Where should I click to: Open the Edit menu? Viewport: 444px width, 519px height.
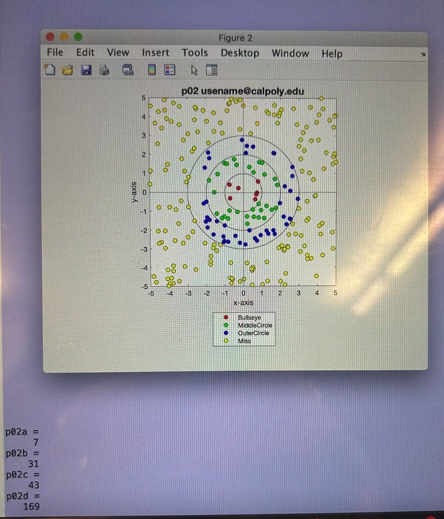pyautogui.click(x=85, y=52)
